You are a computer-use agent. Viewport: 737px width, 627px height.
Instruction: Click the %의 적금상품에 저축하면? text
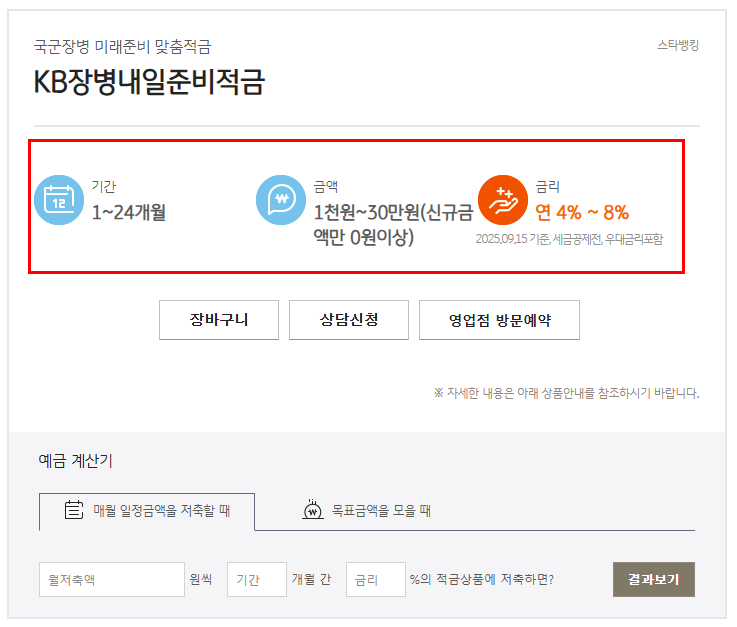tap(482, 579)
